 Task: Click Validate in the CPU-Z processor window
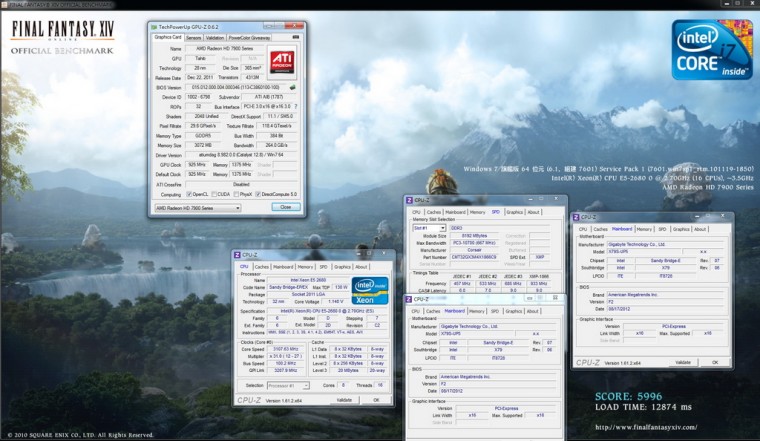344,399
